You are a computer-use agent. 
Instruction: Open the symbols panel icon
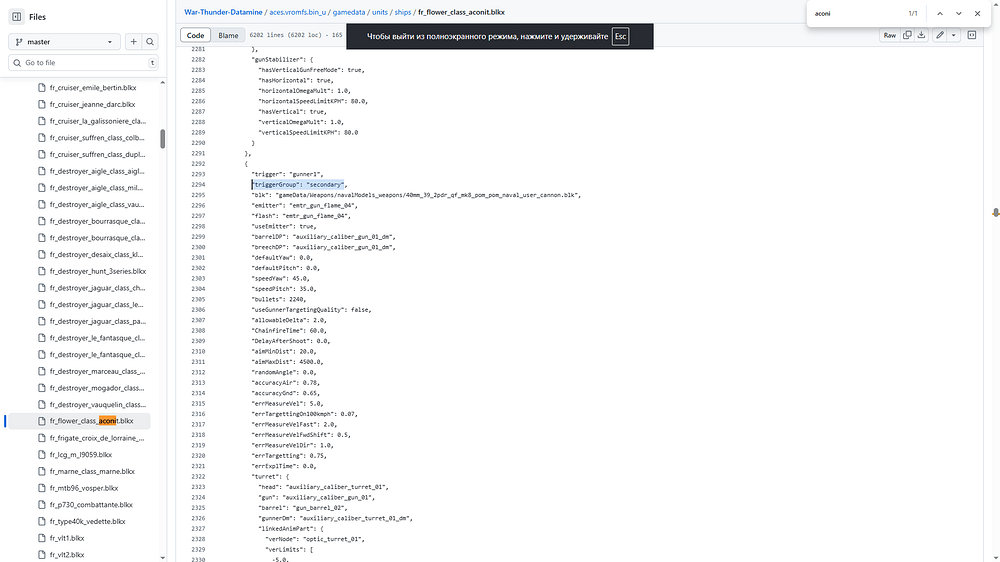point(971,36)
